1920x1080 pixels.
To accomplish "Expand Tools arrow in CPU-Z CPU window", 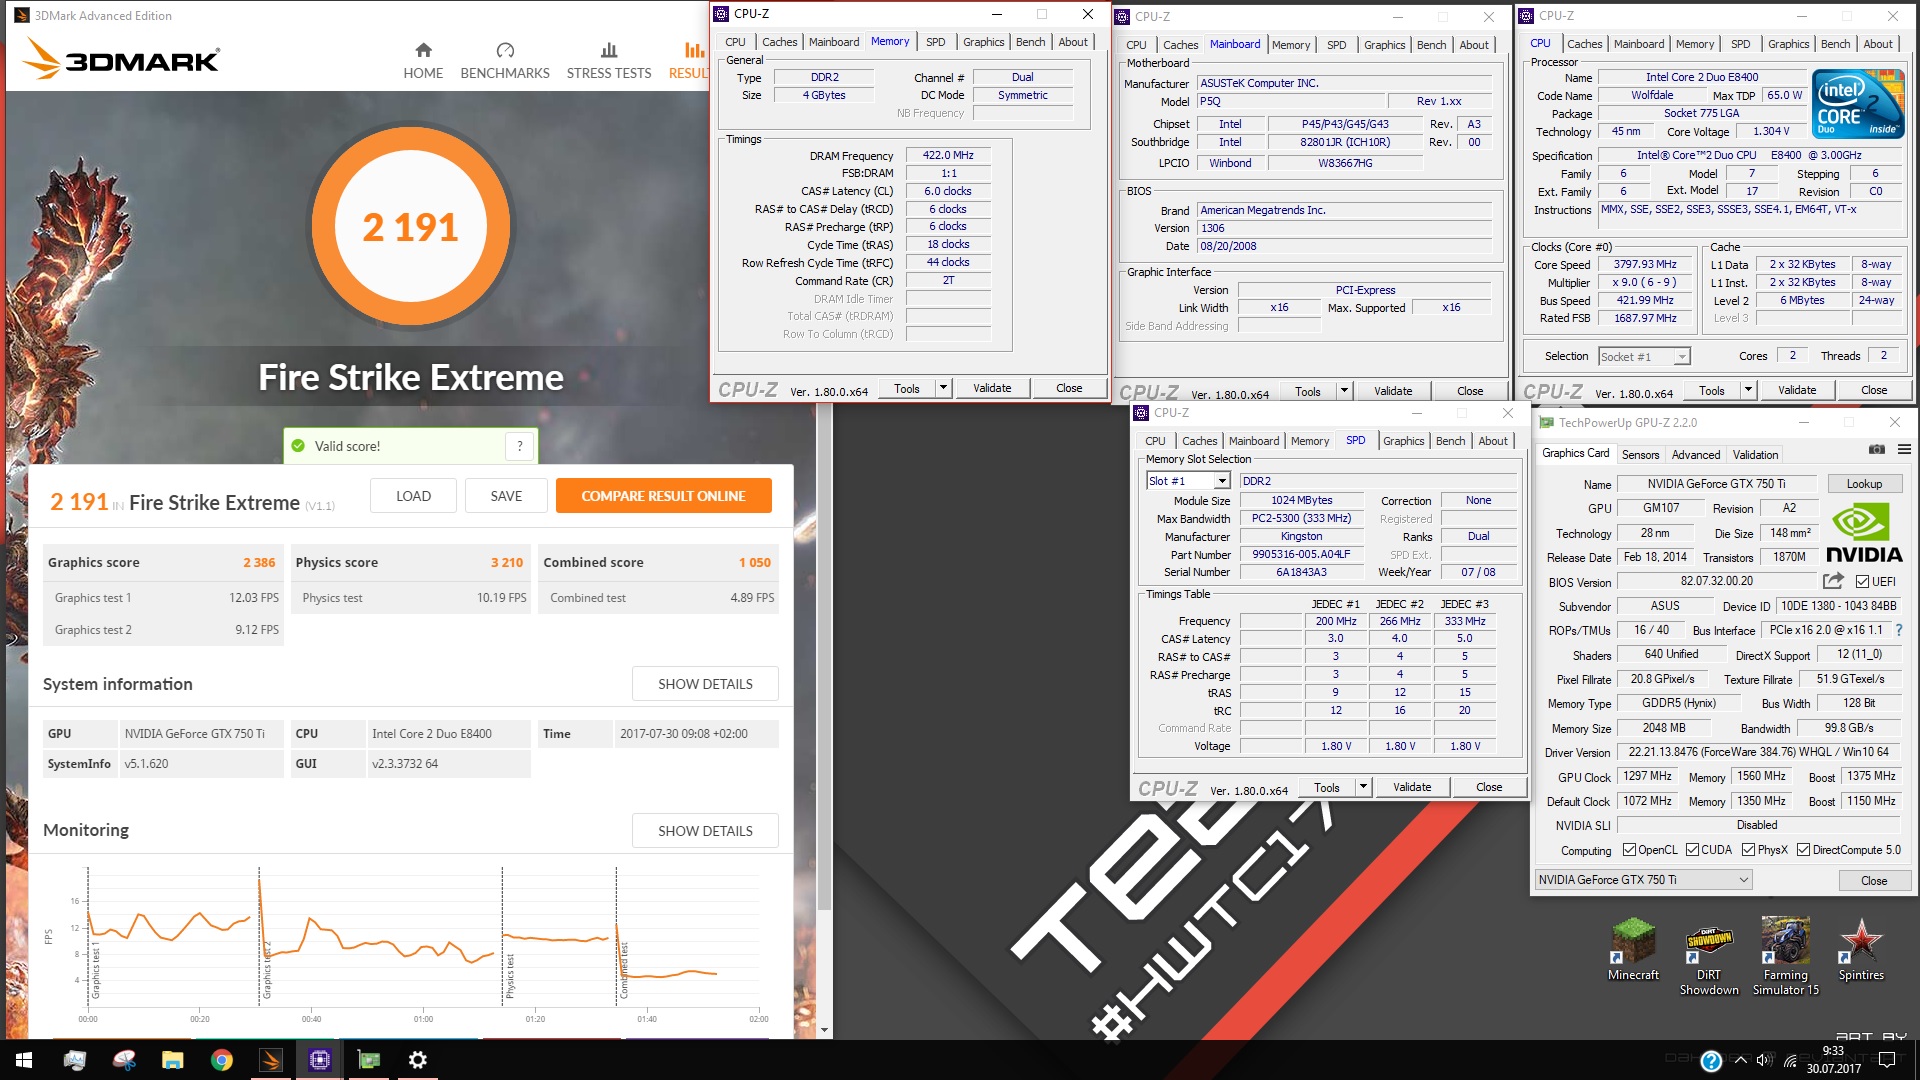I will click(x=1748, y=390).
